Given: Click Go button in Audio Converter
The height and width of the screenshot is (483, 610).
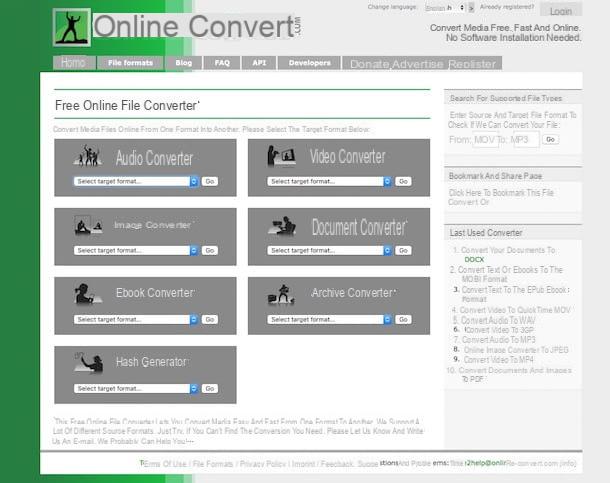Looking at the screenshot, I should click(210, 182).
